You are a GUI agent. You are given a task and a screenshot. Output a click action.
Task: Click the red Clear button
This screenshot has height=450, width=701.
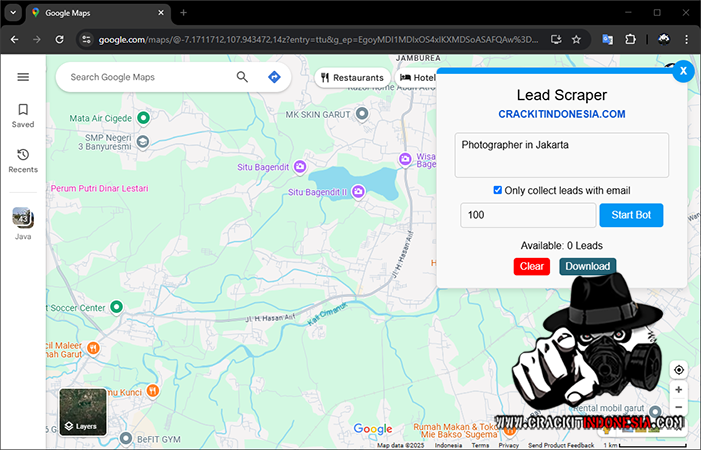(x=532, y=266)
